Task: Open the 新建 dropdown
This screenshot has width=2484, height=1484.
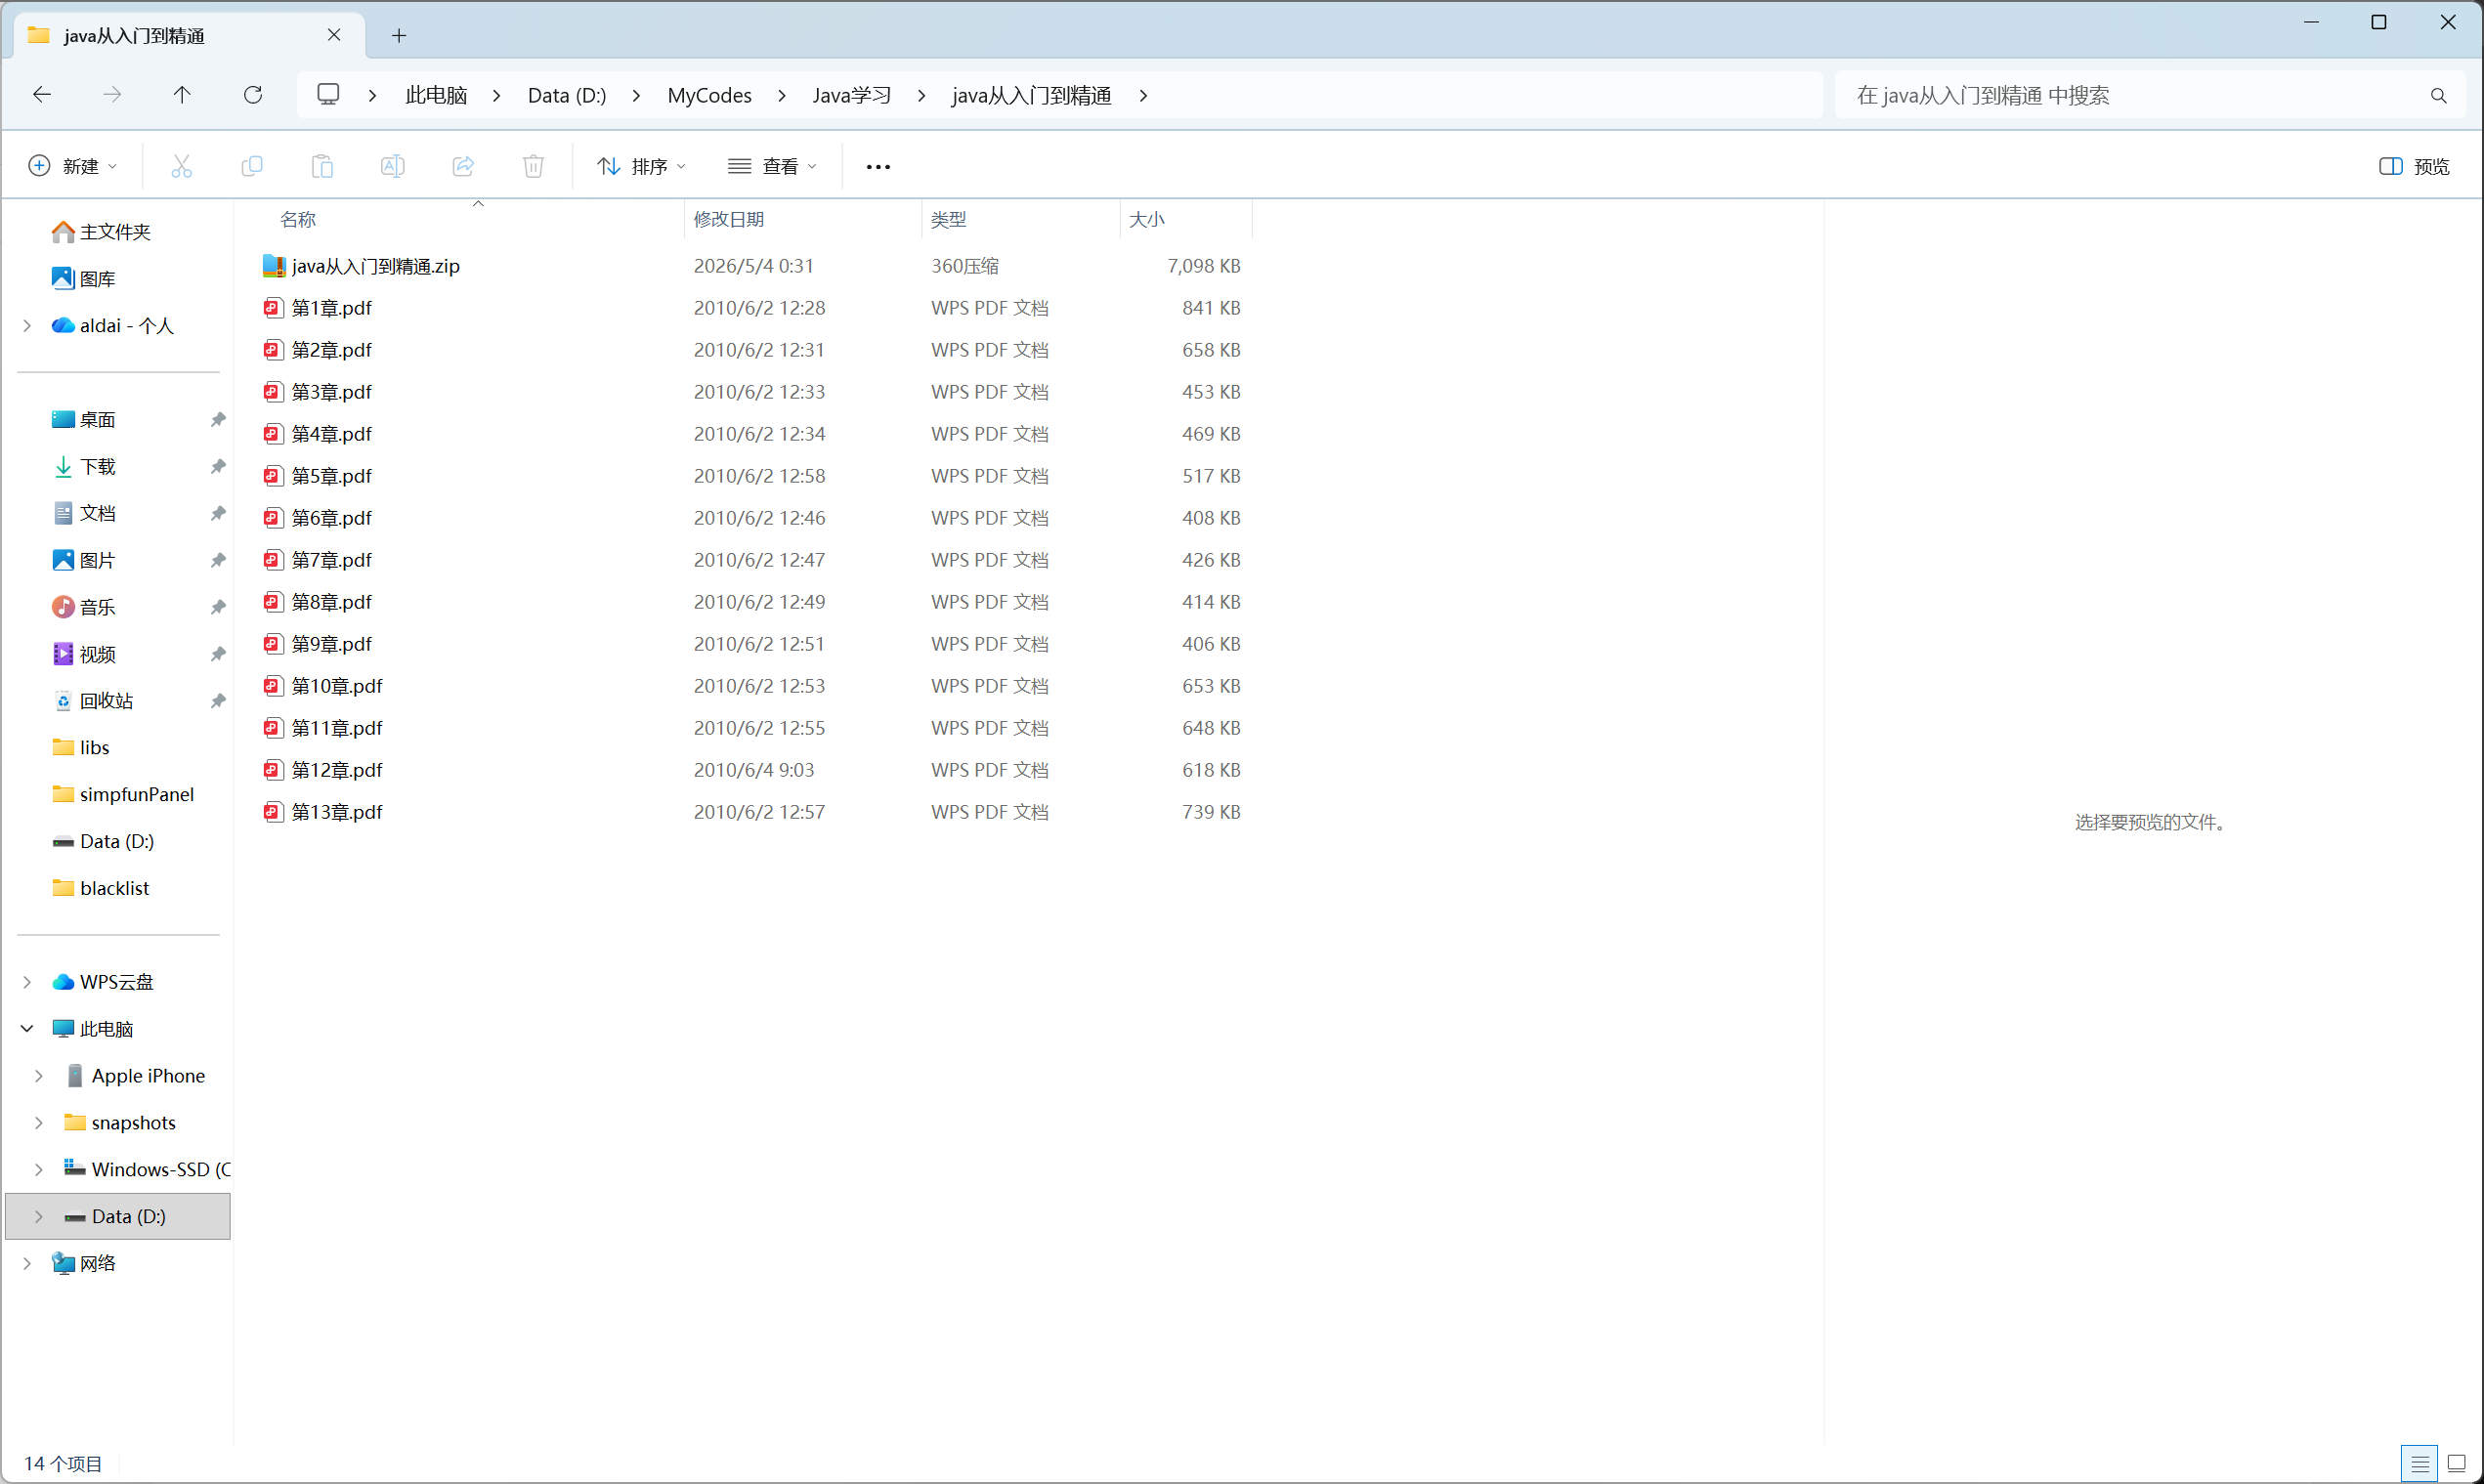Action: 73,166
